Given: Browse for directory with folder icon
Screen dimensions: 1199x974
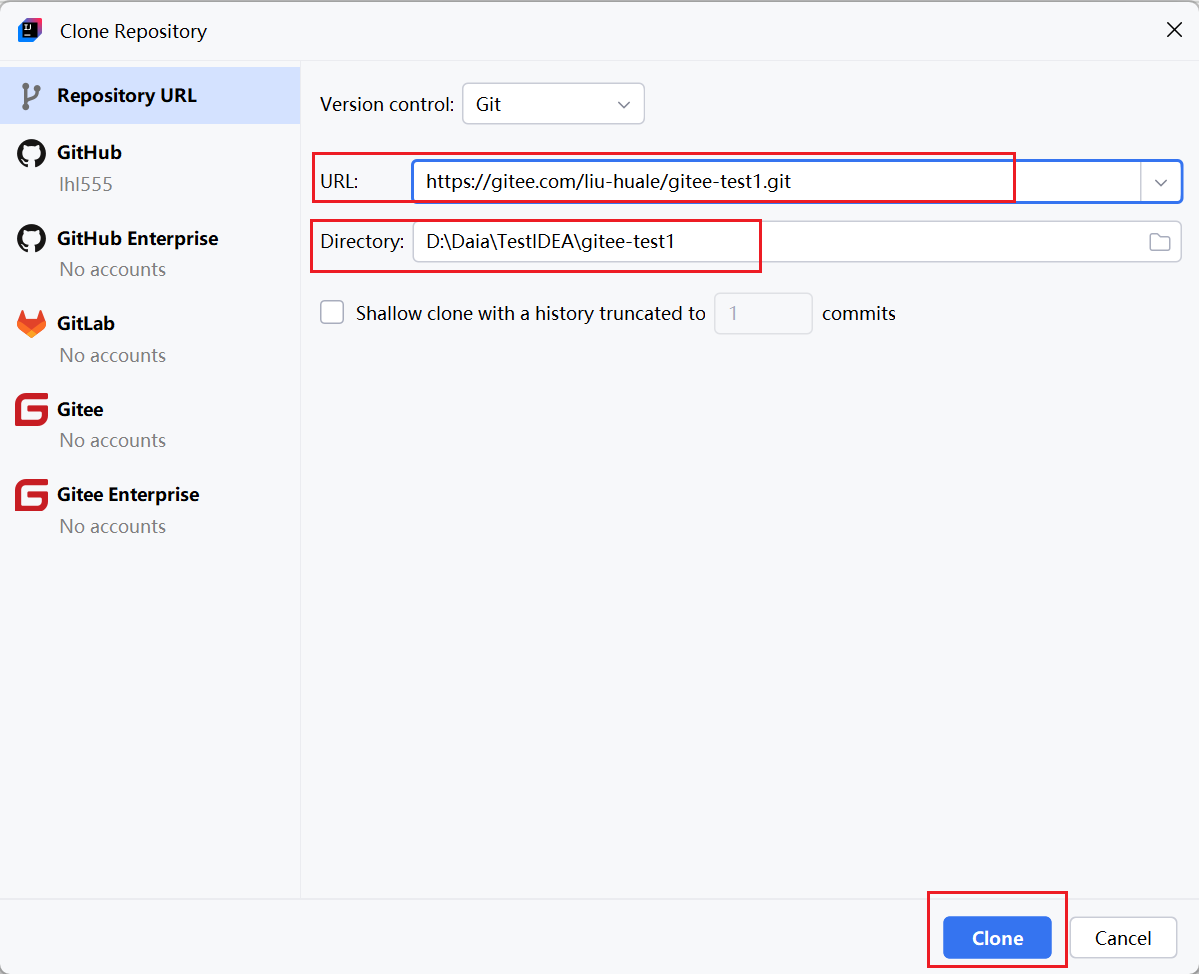Looking at the screenshot, I should 1159,242.
